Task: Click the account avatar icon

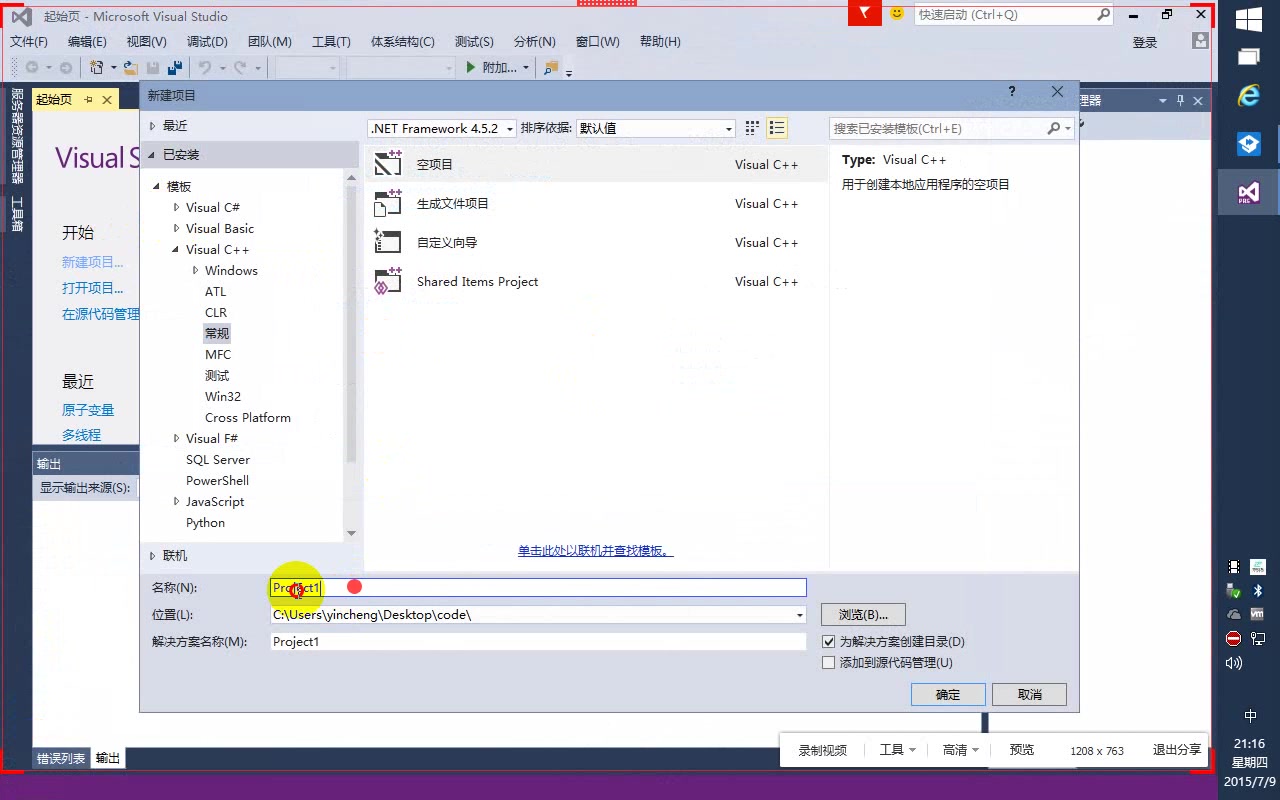Action: (1200, 41)
